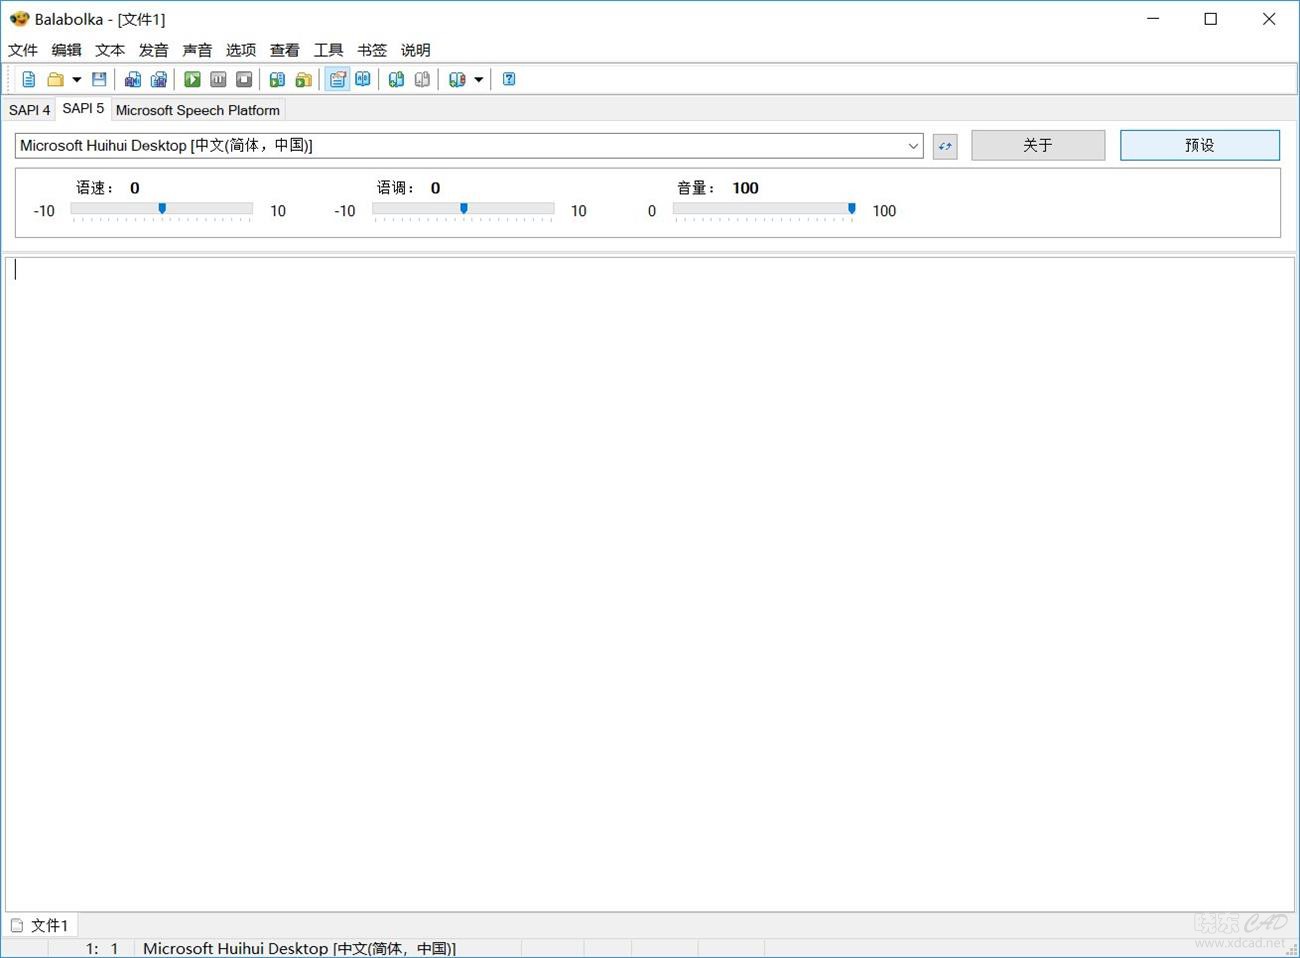
Task: Expand the bookmarks dropdown arrow
Action: point(478,80)
